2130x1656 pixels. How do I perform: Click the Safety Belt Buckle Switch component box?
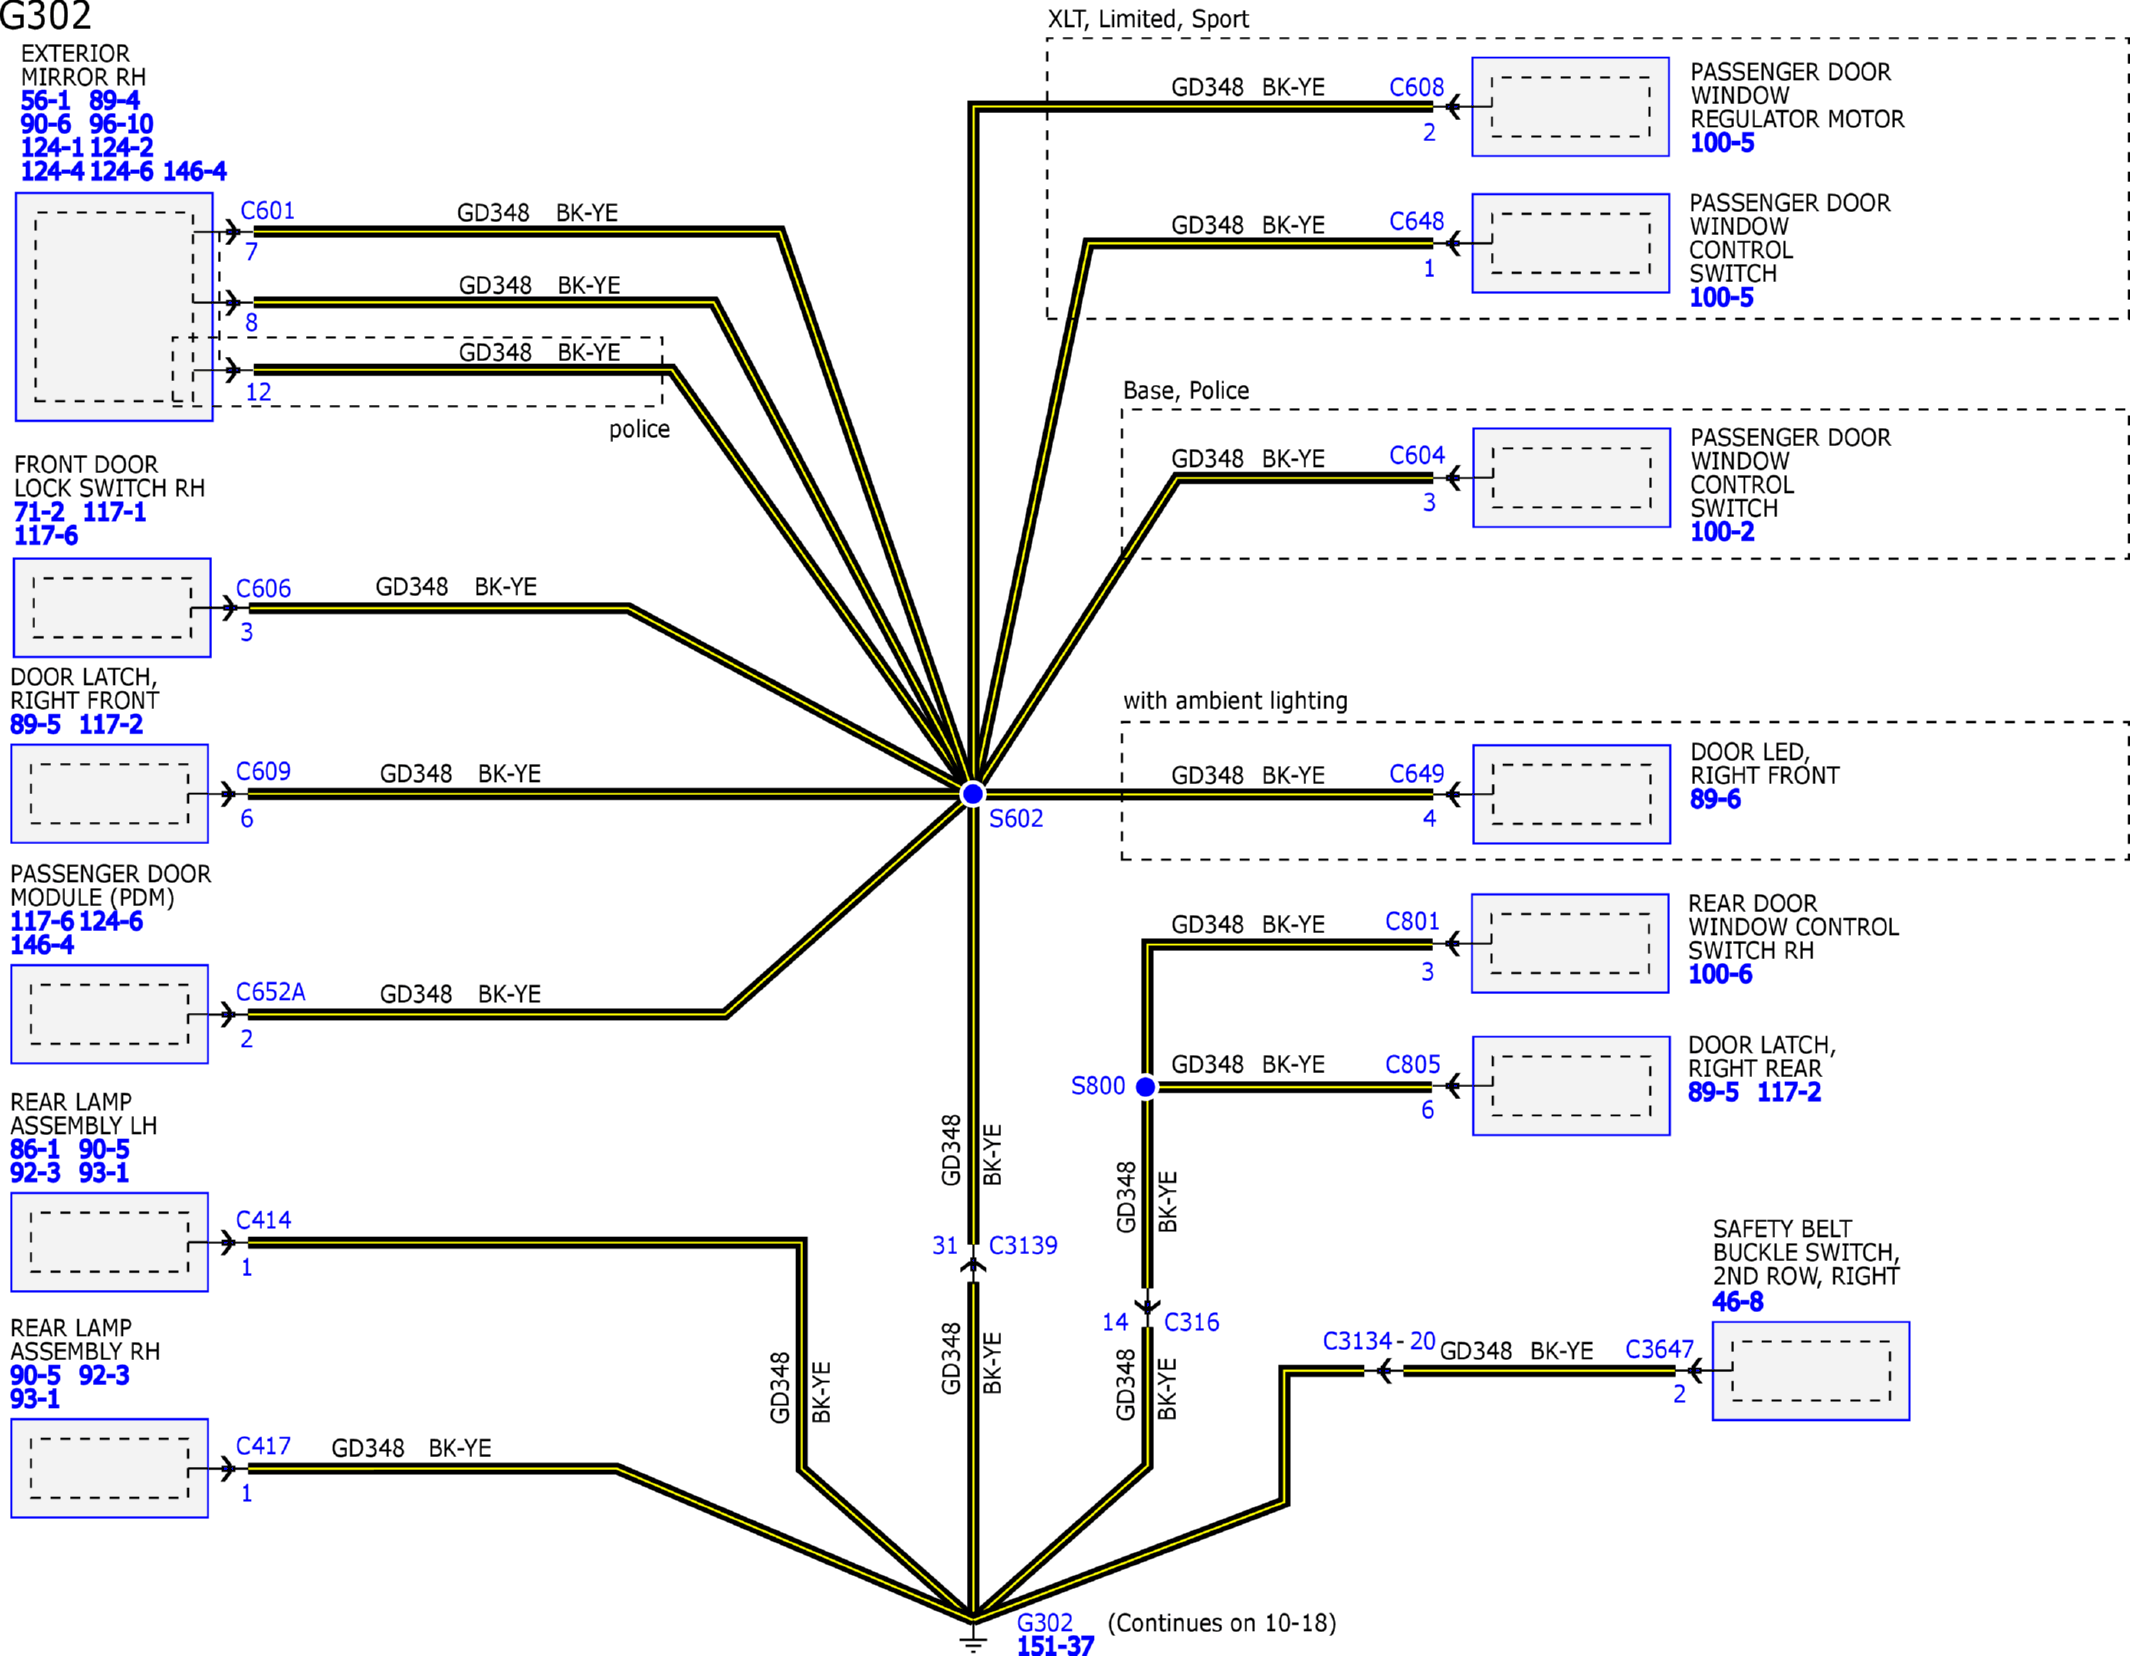pos(1810,1371)
